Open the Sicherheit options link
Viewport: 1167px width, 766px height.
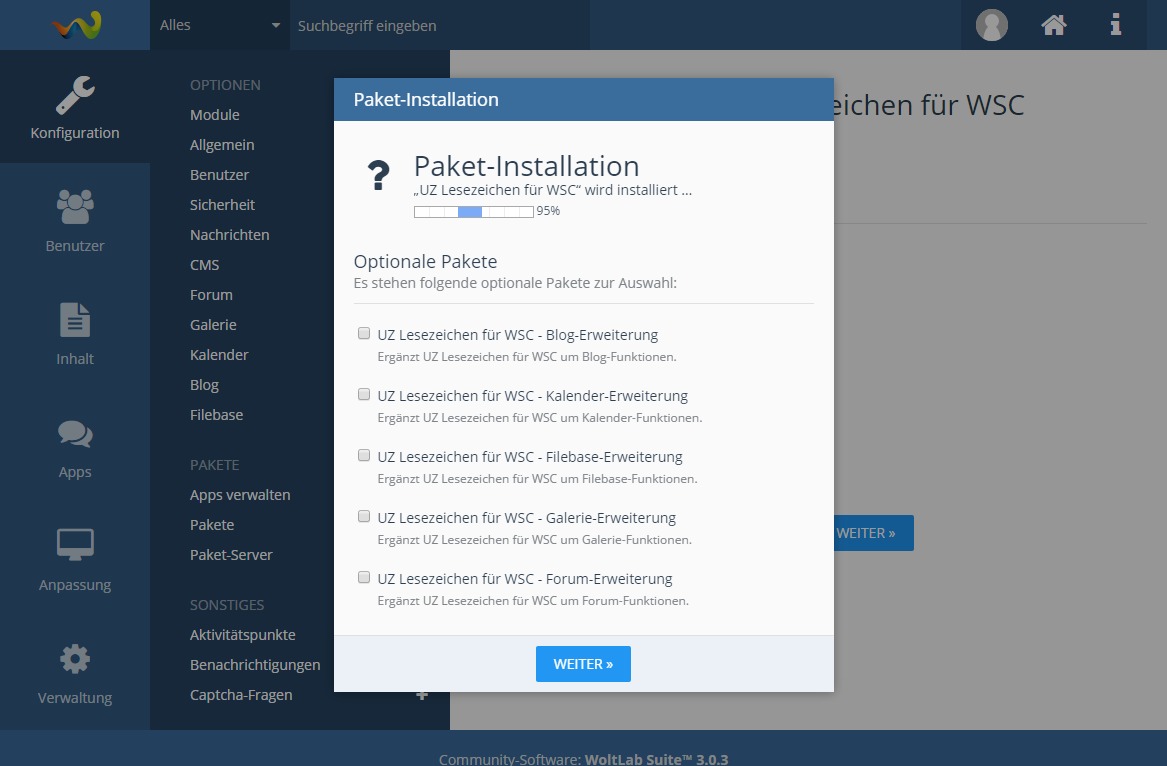222,205
